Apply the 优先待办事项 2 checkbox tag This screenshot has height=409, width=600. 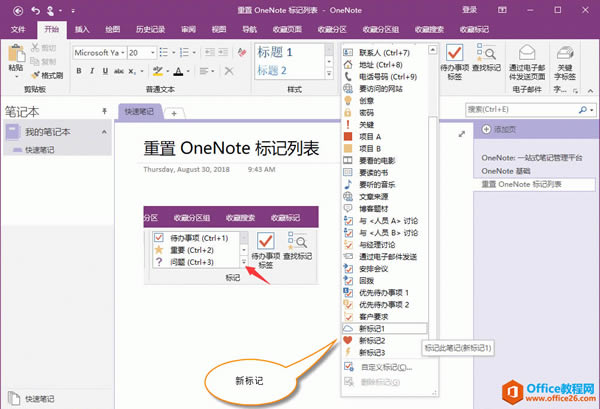(384, 305)
